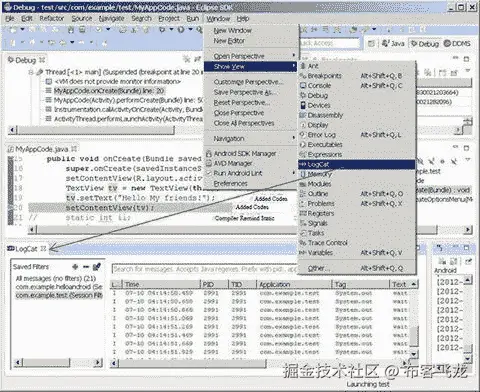Open the dropdown arrow next to the New icon

(22, 29)
